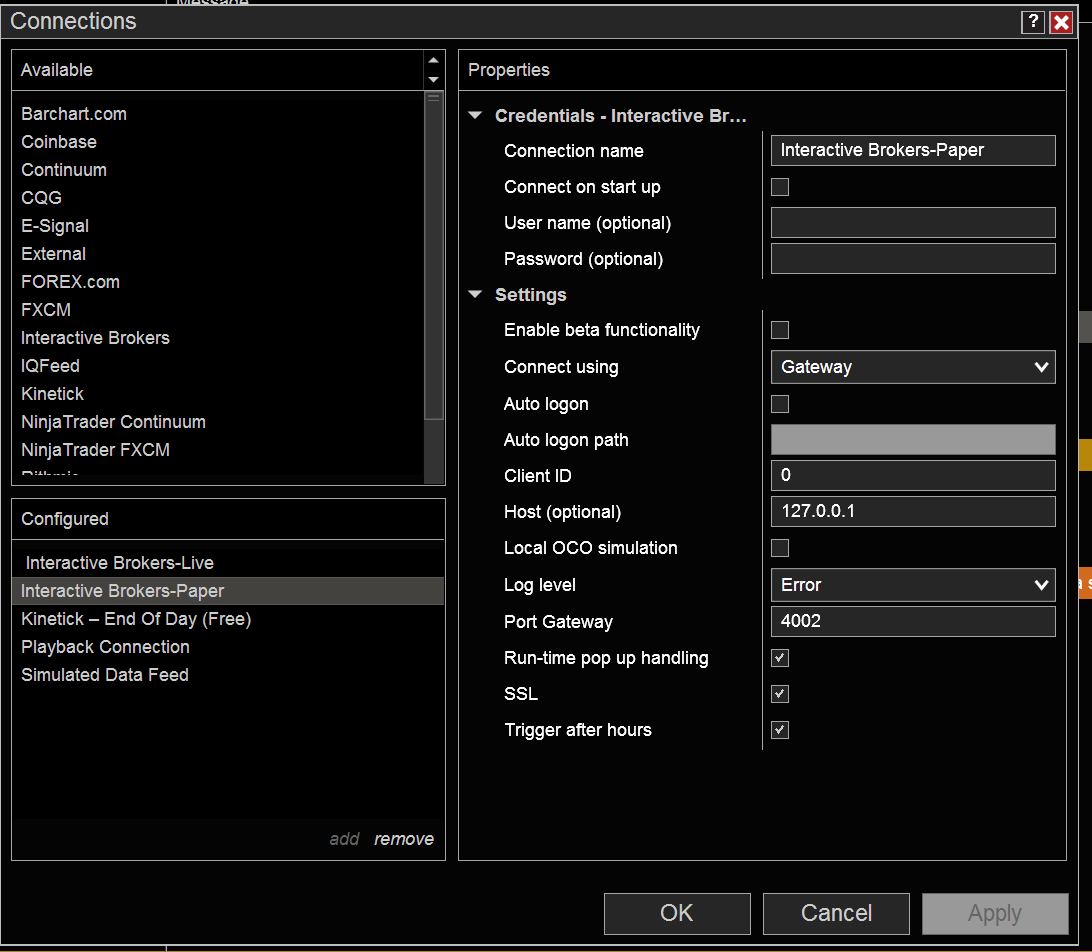Select Kinetick – End Of Day (Free)
This screenshot has width=1092, height=952.
[136, 619]
